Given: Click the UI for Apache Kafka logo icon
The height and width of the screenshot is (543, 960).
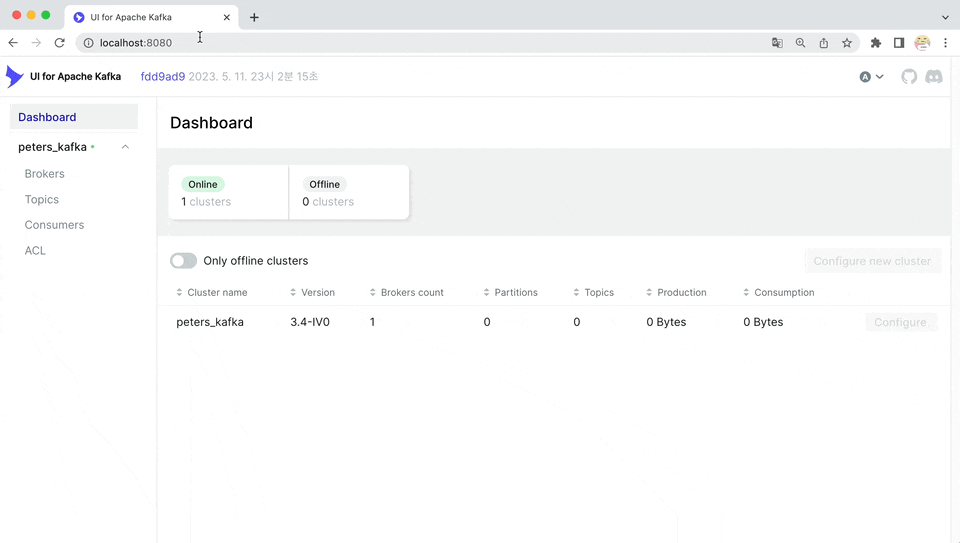Looking at the screenshot, I should coord(14,77).
